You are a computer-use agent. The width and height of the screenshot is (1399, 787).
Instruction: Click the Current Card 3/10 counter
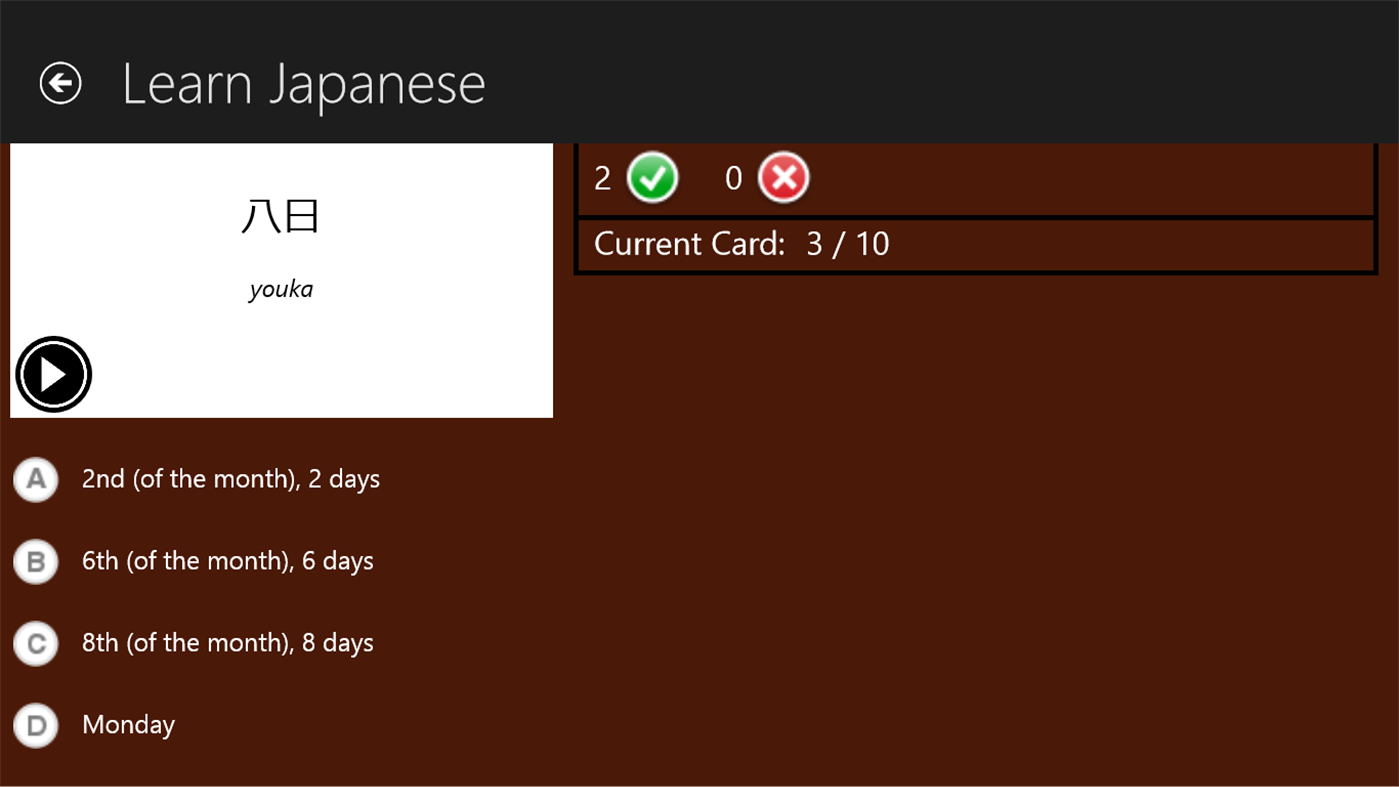coord(741,244)
